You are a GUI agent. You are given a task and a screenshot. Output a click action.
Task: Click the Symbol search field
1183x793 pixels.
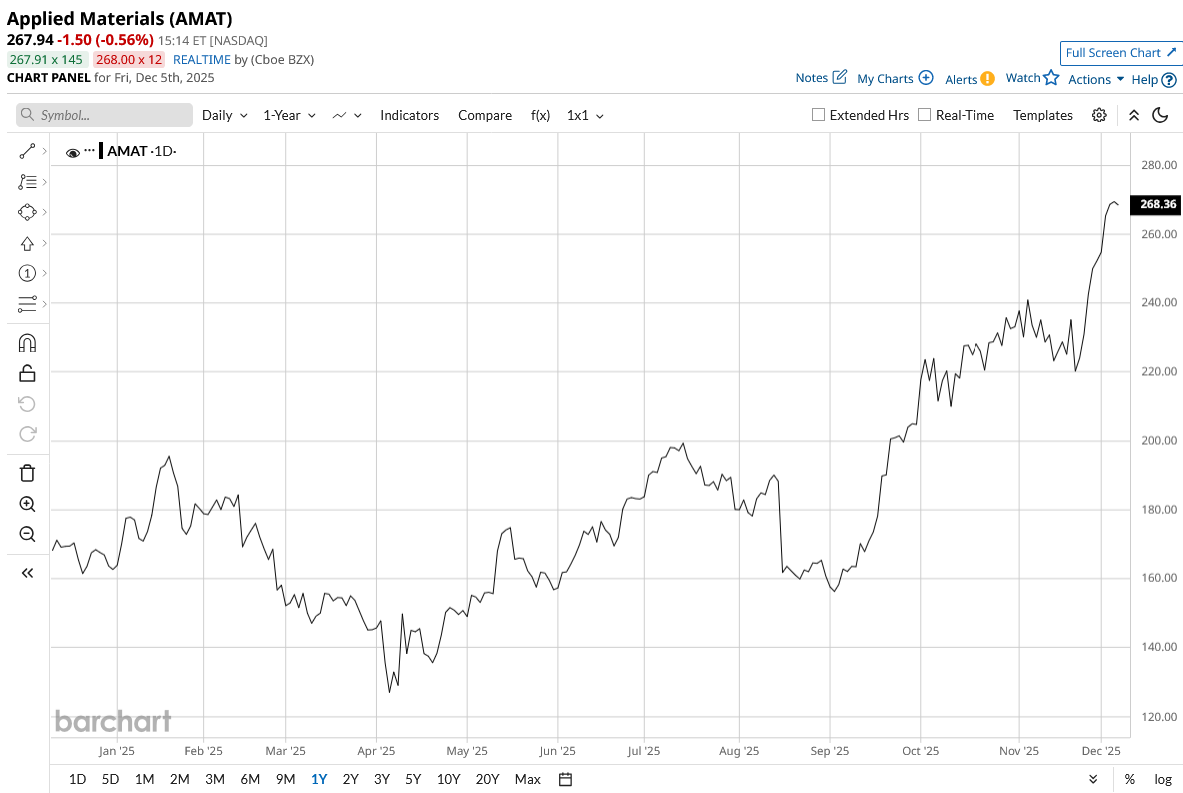point(104,115)
